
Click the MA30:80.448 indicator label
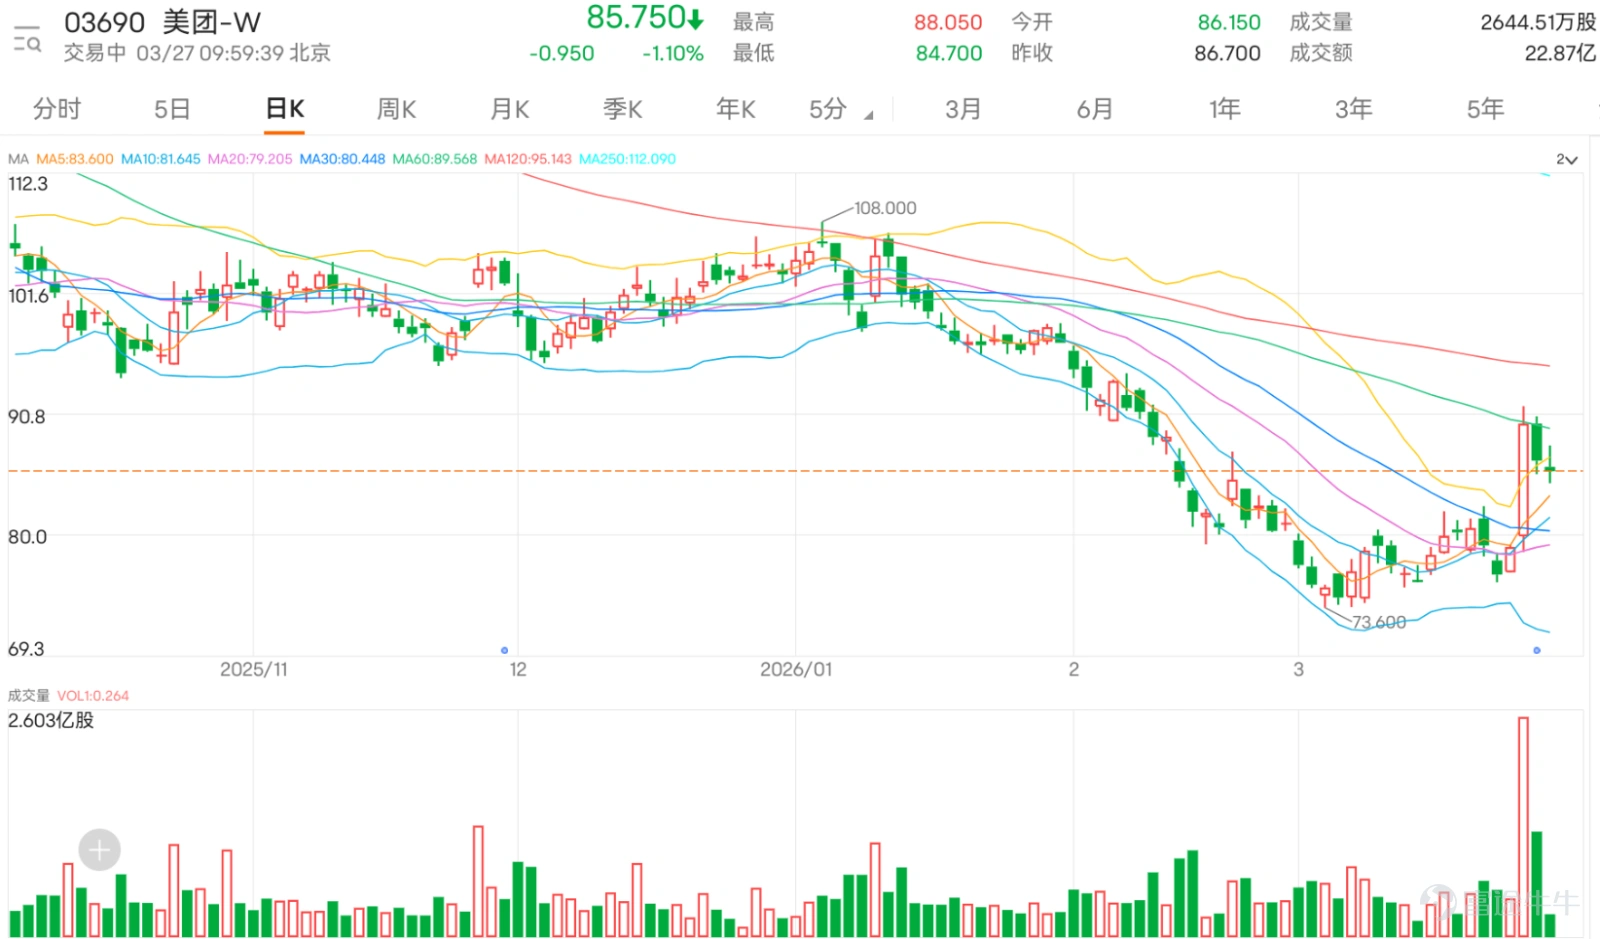click(x=342, y=159)
